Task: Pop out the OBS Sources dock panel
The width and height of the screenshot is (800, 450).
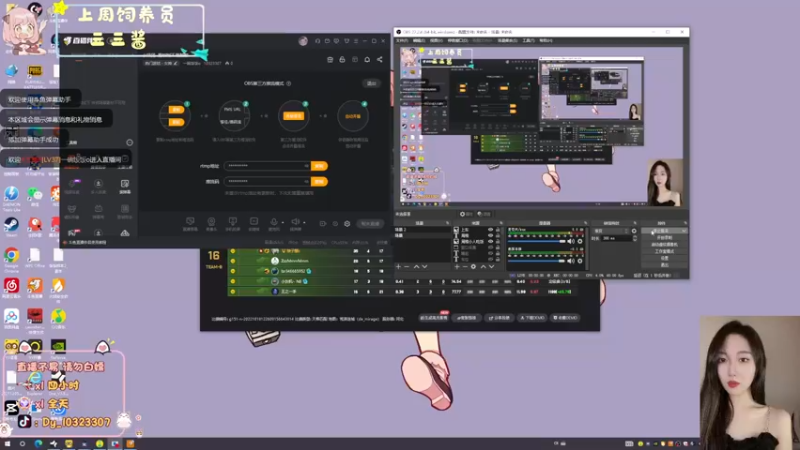Action: click(x=501, y=223)
